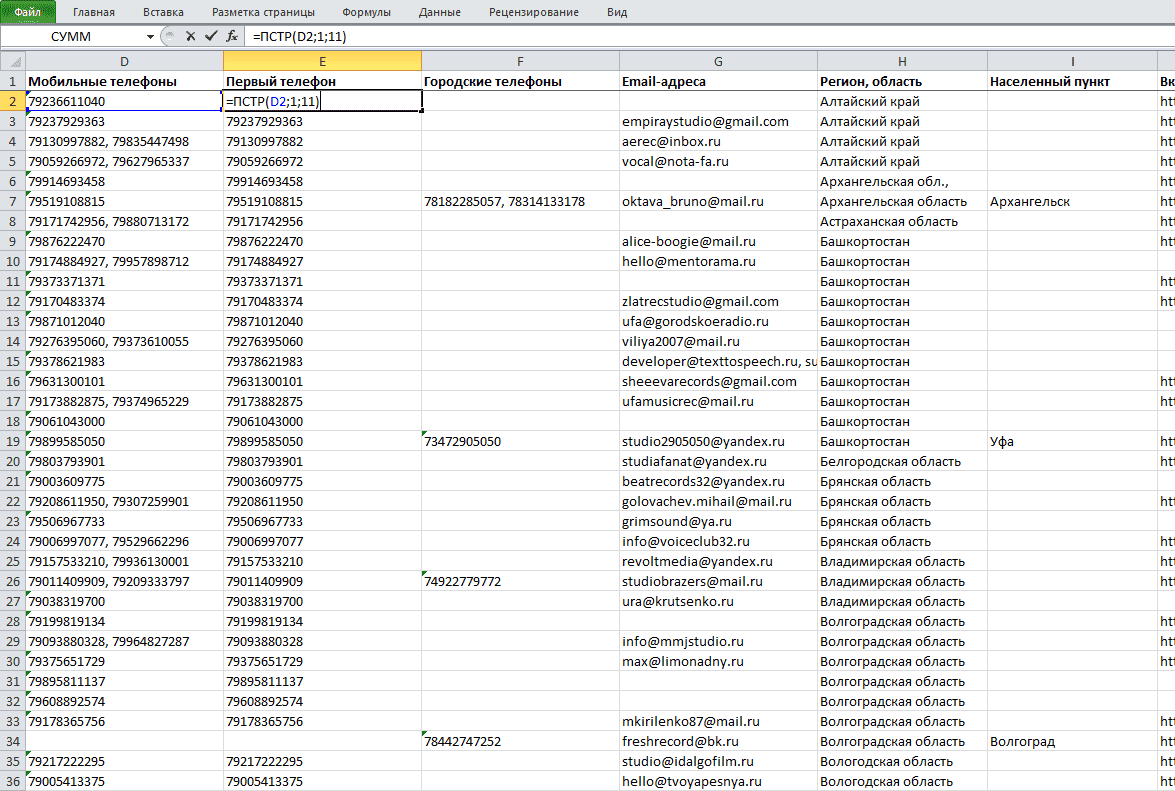Click the email aerec@inbox.ru
Viewport: 1175px width, 791px height.
pos(671,142)
